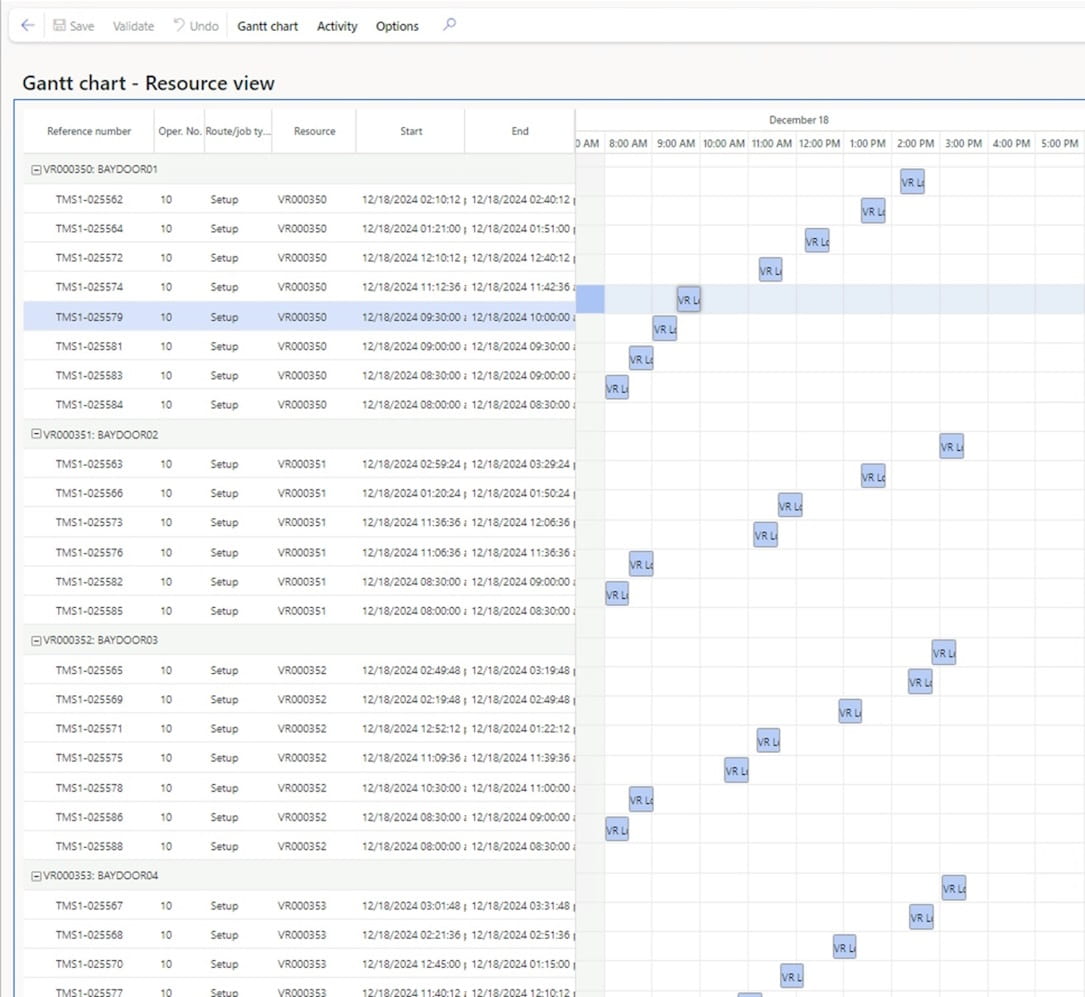1085x997 pixels.
Task: Click the Resource column header
Action: (314, 131)
